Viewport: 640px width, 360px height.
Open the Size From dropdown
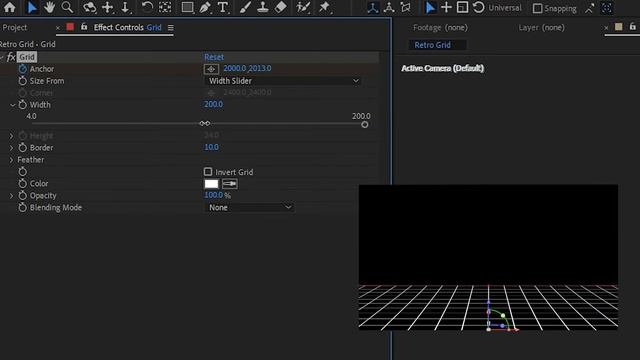click(x=283, y=81)
